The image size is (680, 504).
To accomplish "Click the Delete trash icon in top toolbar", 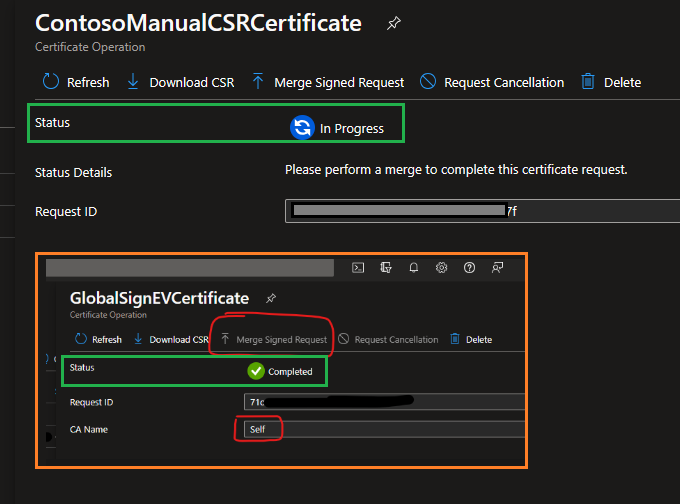I will (x=588, y=81).
